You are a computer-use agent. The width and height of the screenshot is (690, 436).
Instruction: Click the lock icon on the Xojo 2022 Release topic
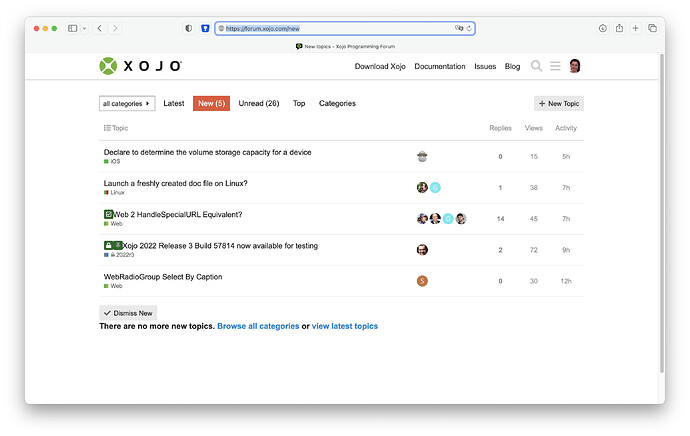click(108, 245)
